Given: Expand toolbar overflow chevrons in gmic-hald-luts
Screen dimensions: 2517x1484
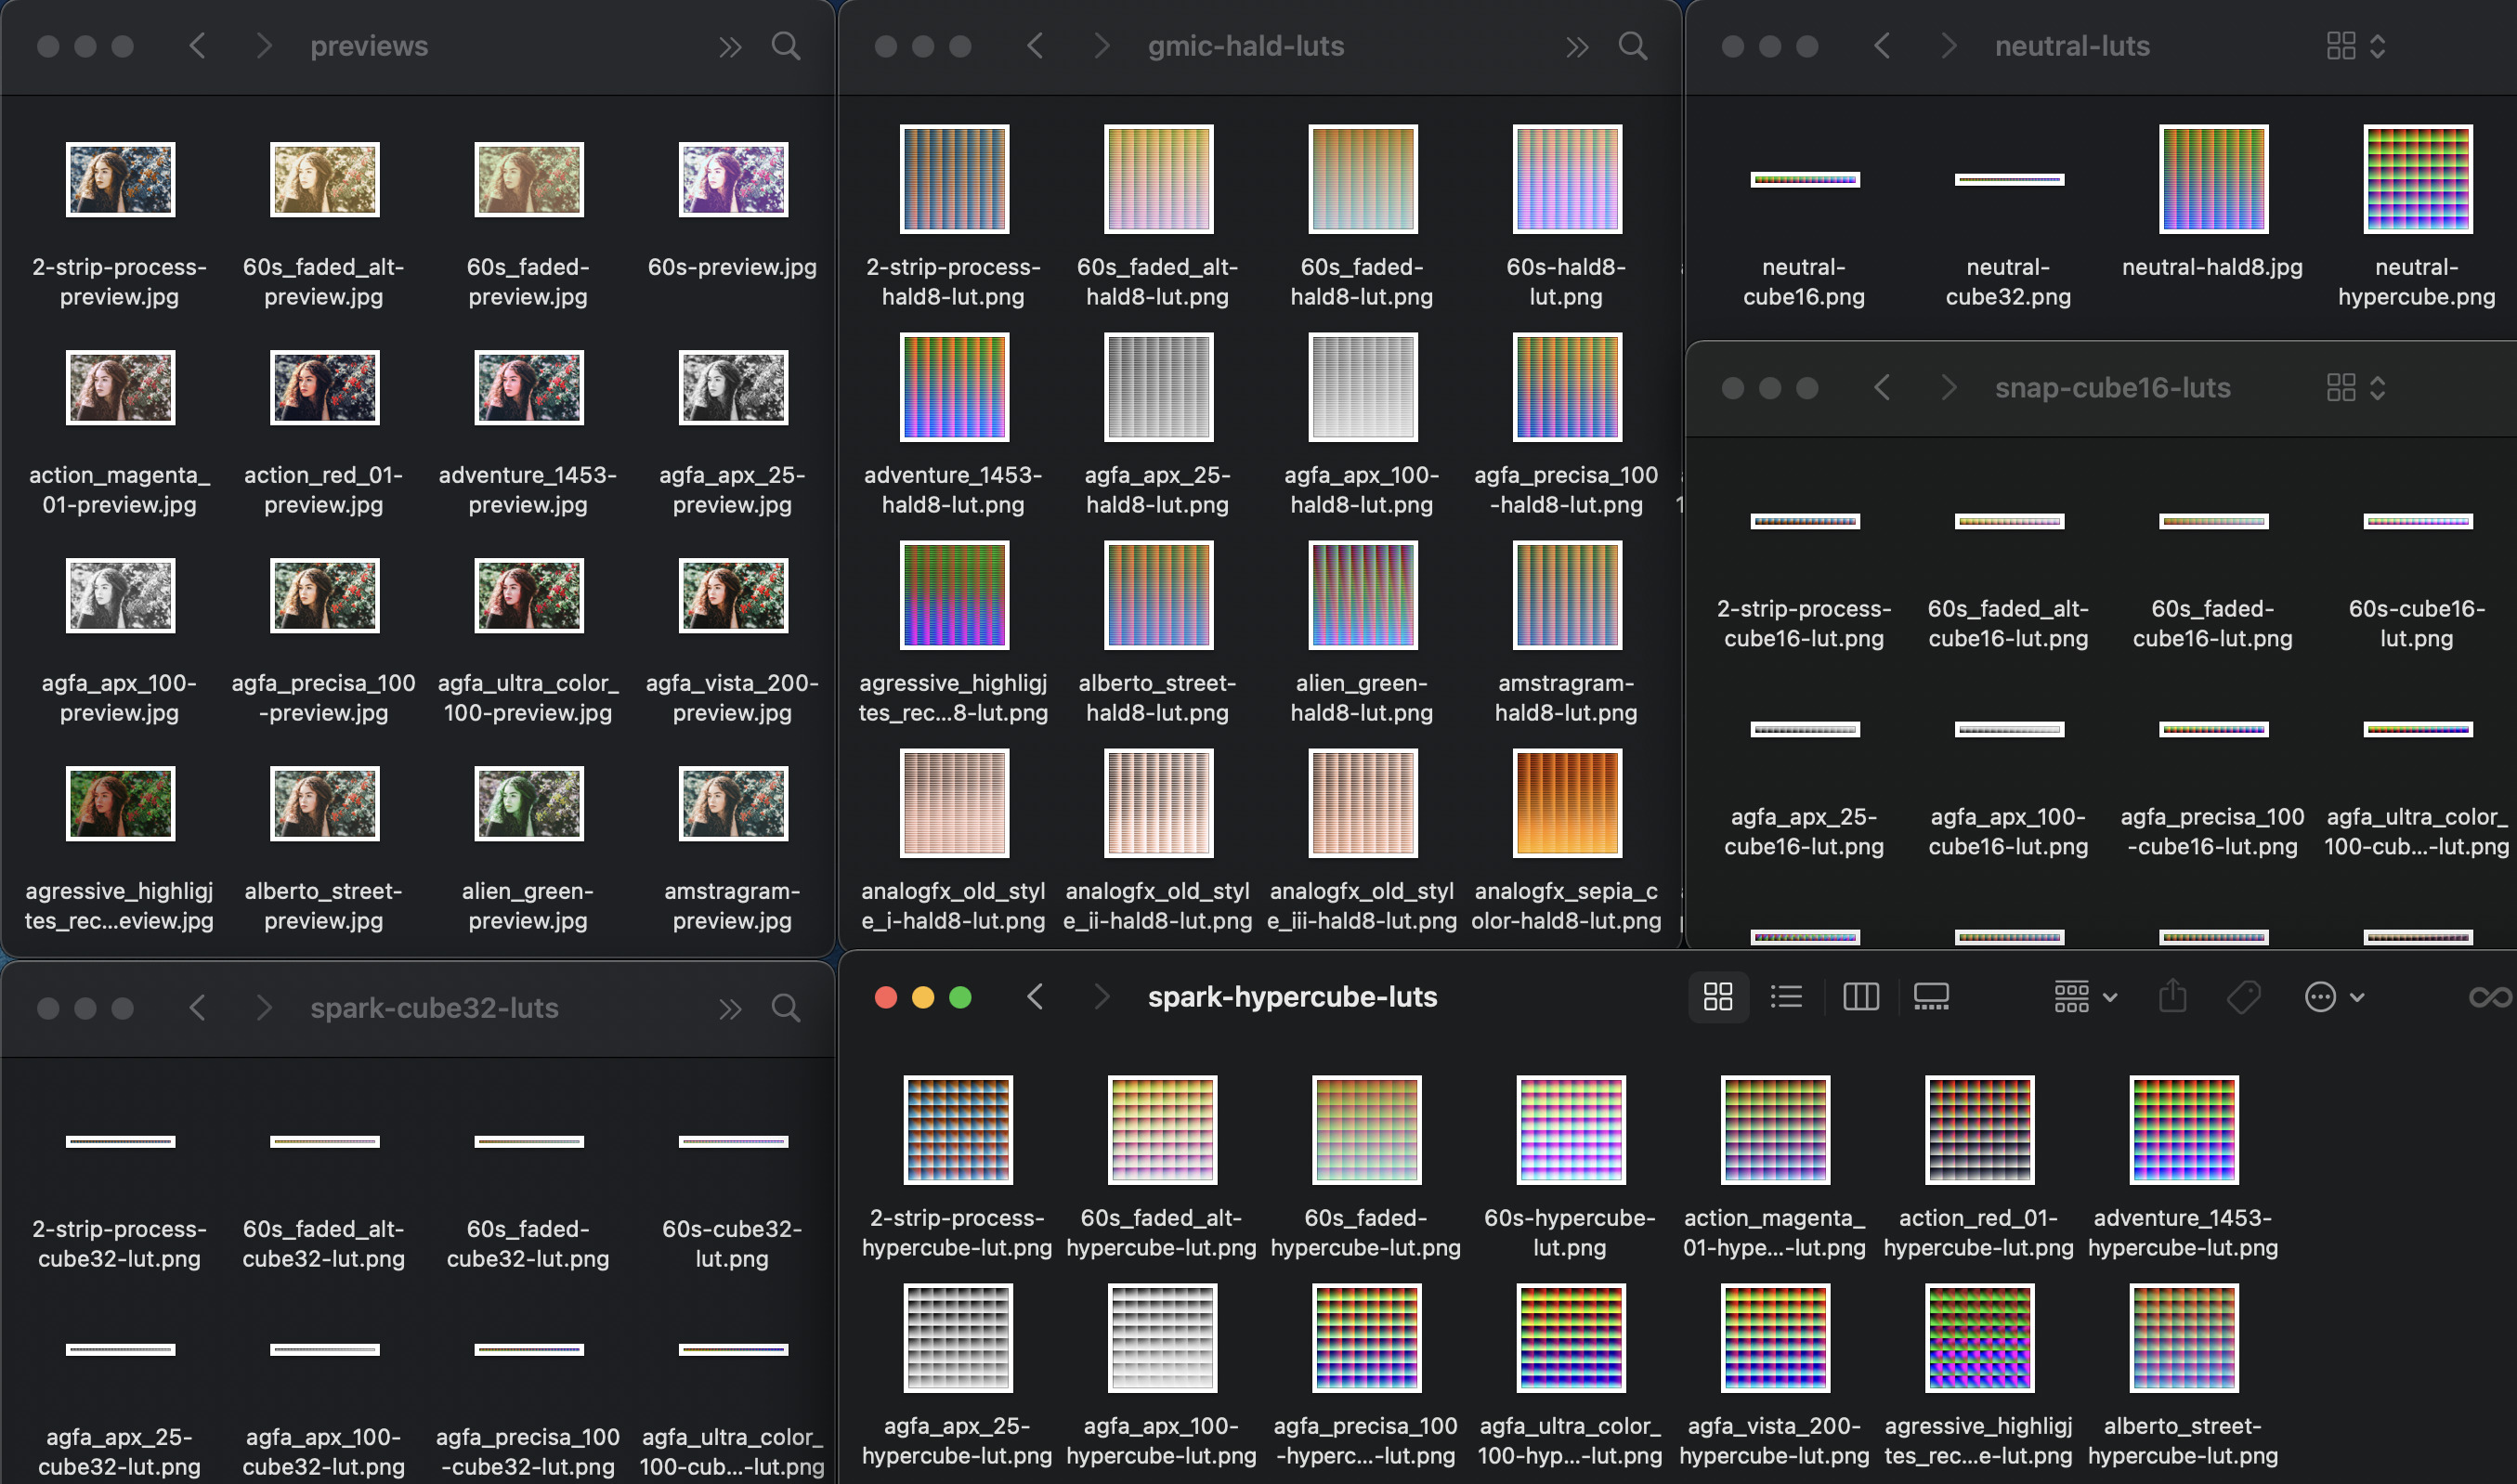Looking at the screenshot, I should point(1577,46).
